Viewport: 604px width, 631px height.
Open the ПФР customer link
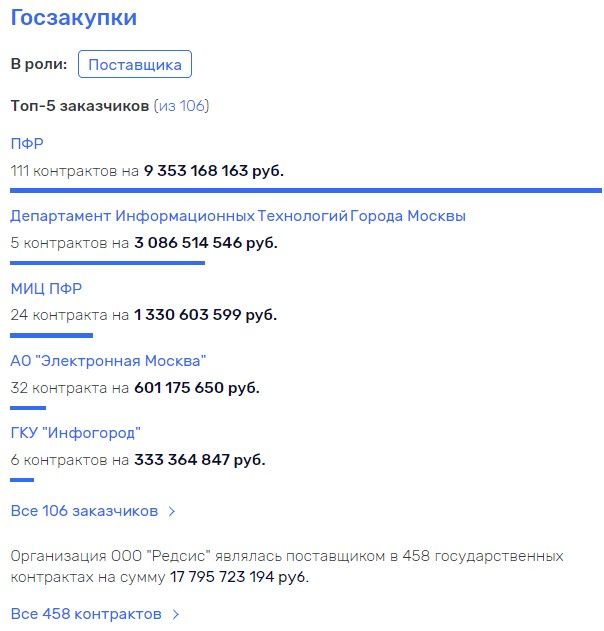[27, 144]
